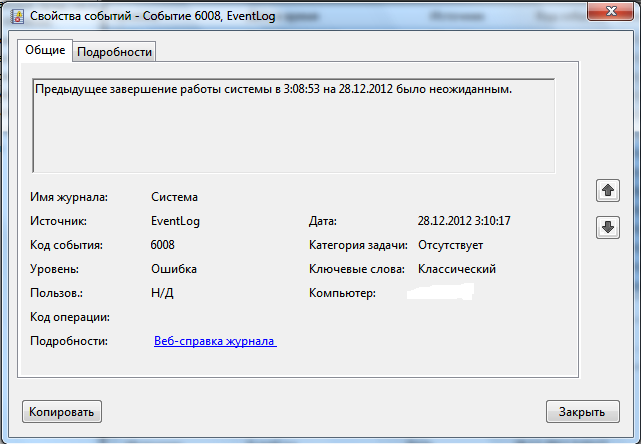Click the Ключевые слова label
641x444 pixels.
[356, 269]
